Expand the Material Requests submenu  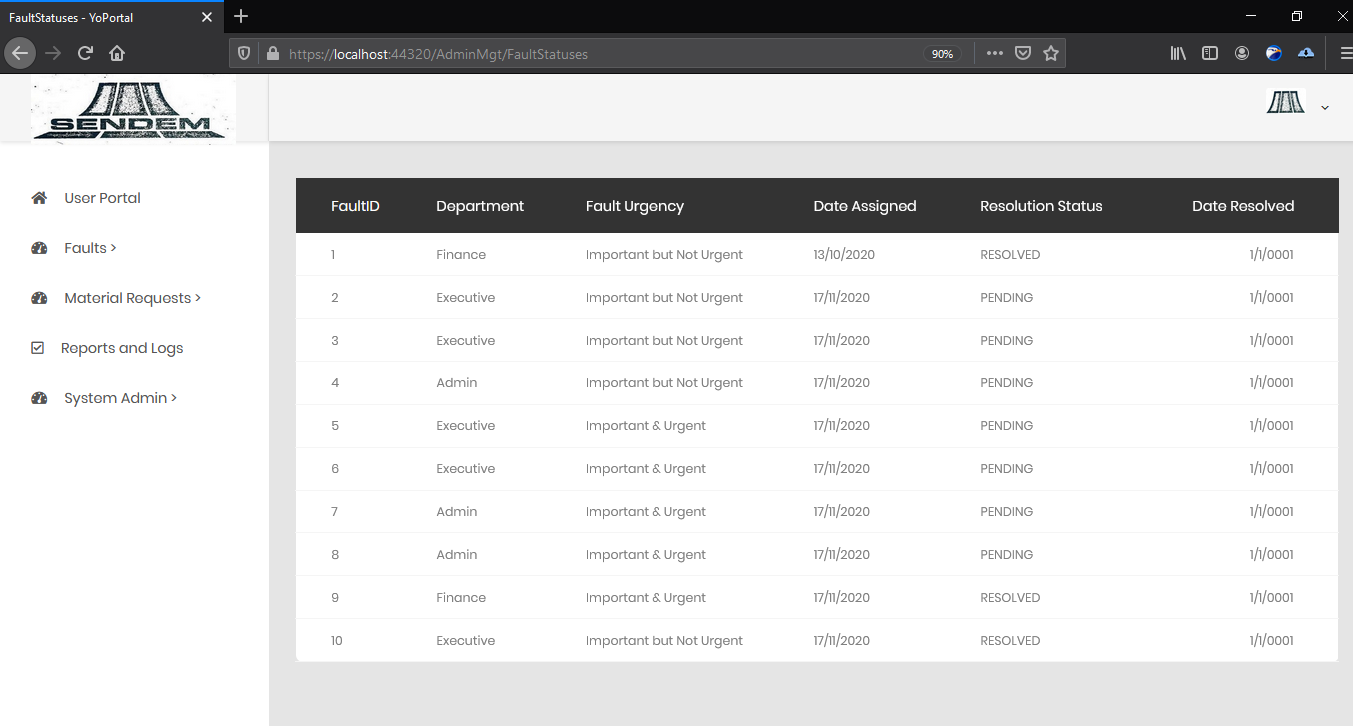pos(132,298)
